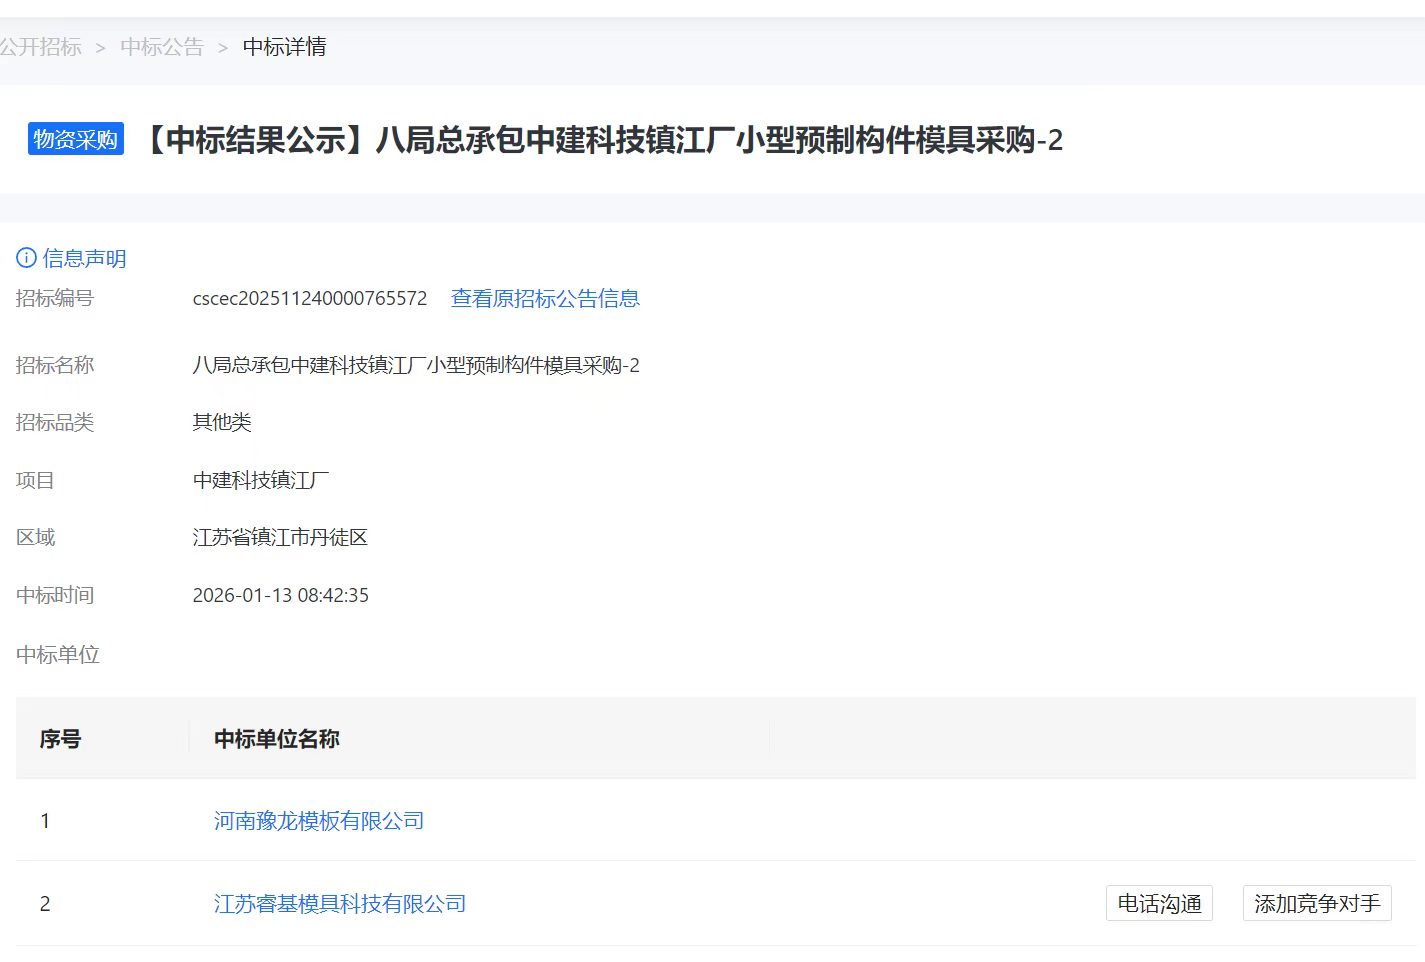Viewport: 1425px width, 962px height.
Task: Click the 招标品类 value 其他类
Action: tap(221, 422)
